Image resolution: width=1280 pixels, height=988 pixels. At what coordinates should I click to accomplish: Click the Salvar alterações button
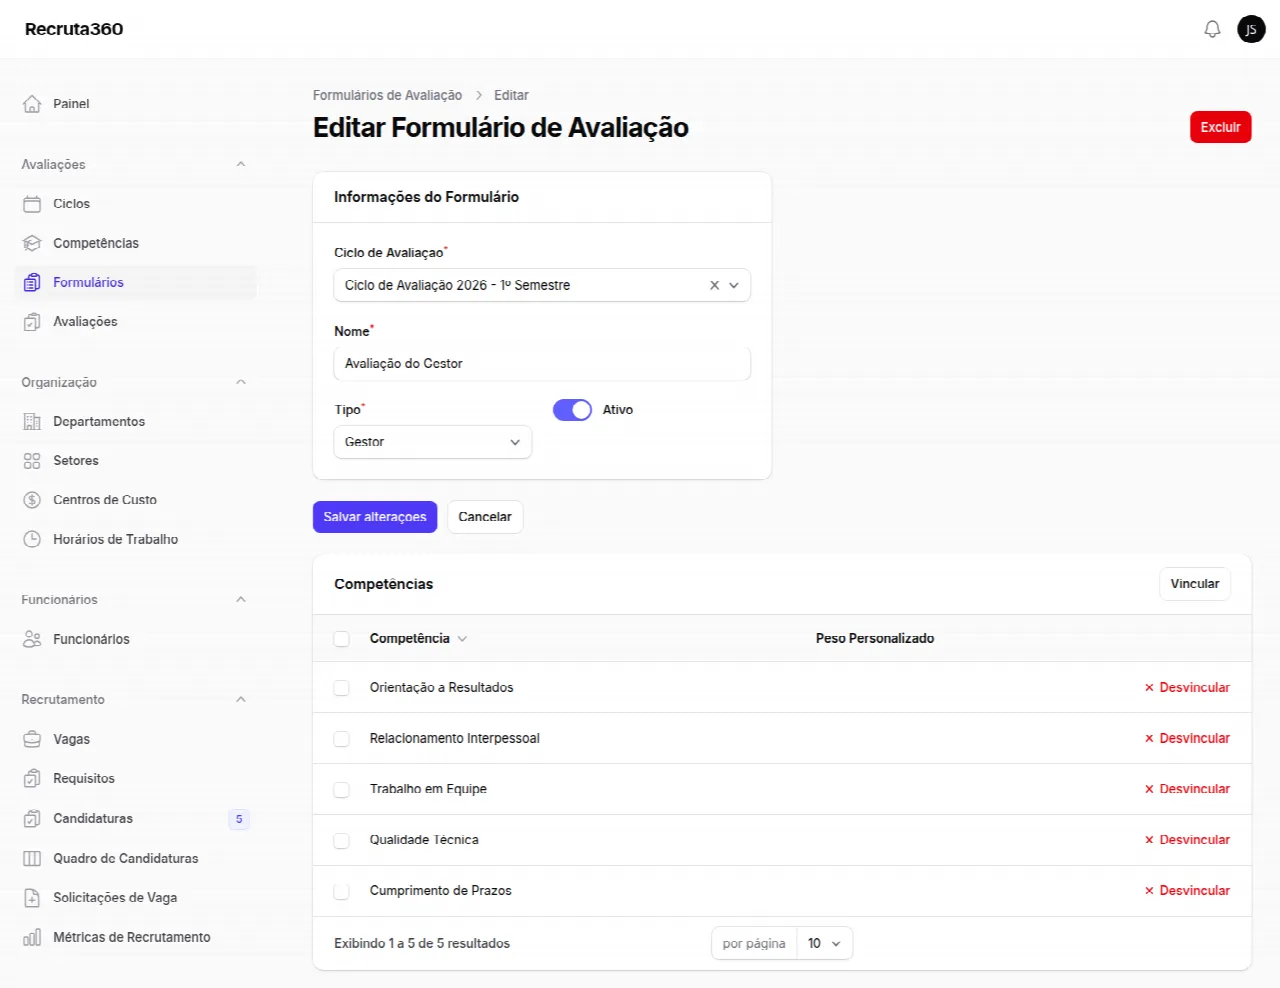point(375,517)
